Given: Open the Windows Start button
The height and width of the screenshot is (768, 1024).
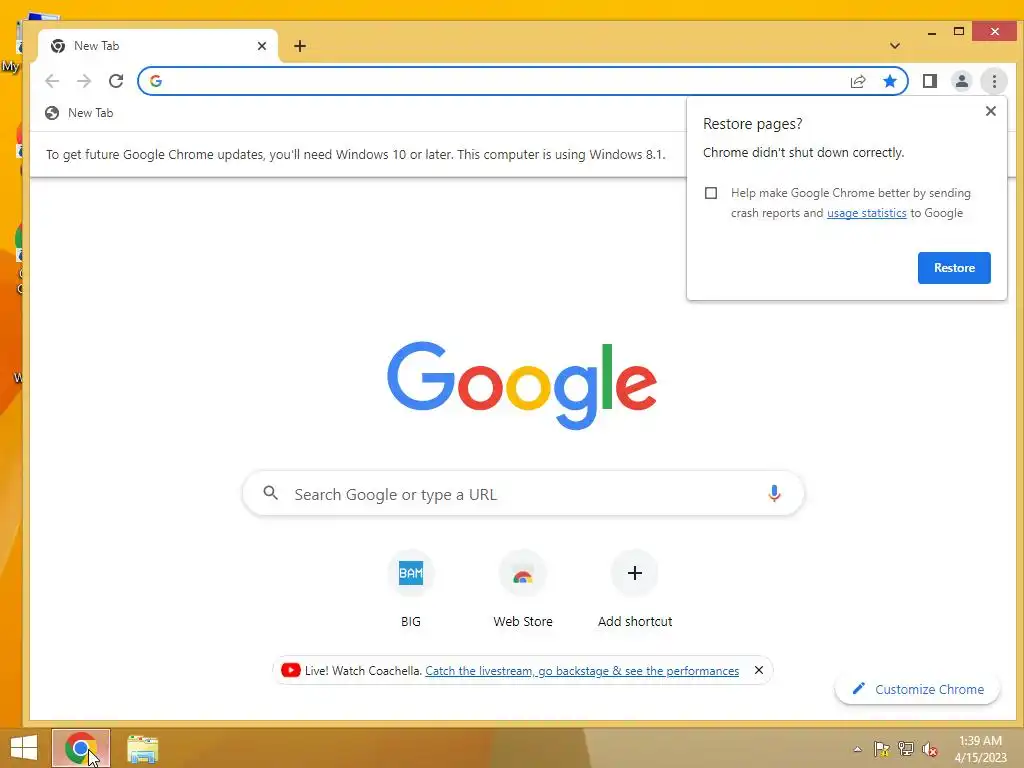Looking at the screenshot, I should 24,748.
